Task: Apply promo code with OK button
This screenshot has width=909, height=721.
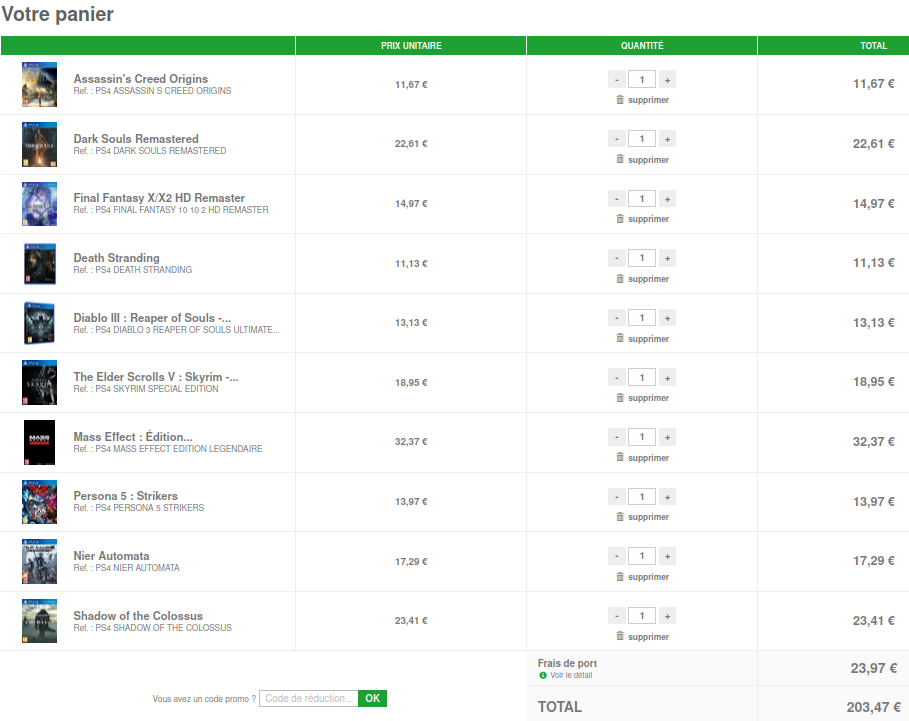Action: click(x=372, y=698)
